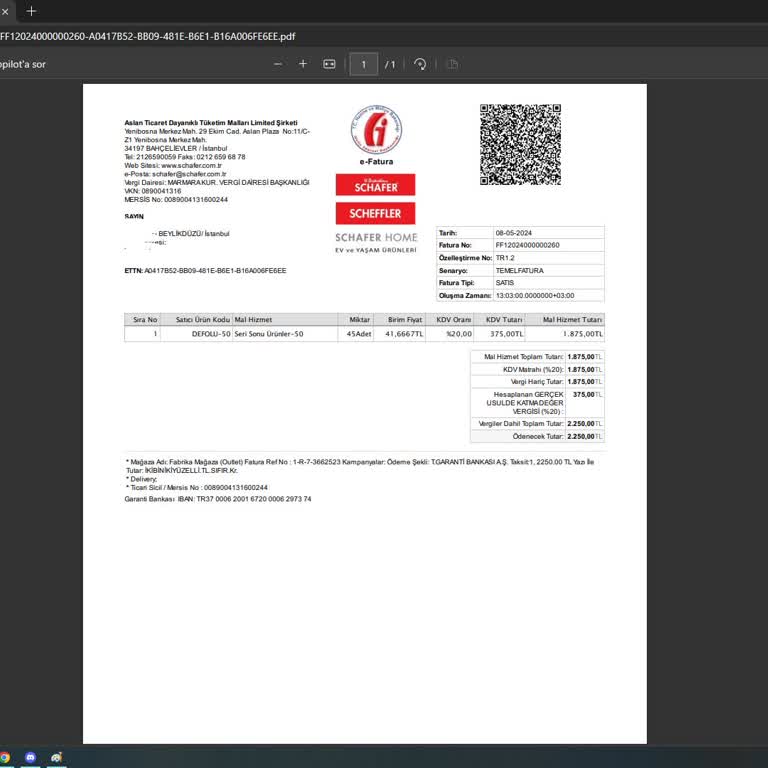Ask Copilot about this PDF
Viewport: 768px width, 768px height.
pyautogui.click(x=22, y=64)
